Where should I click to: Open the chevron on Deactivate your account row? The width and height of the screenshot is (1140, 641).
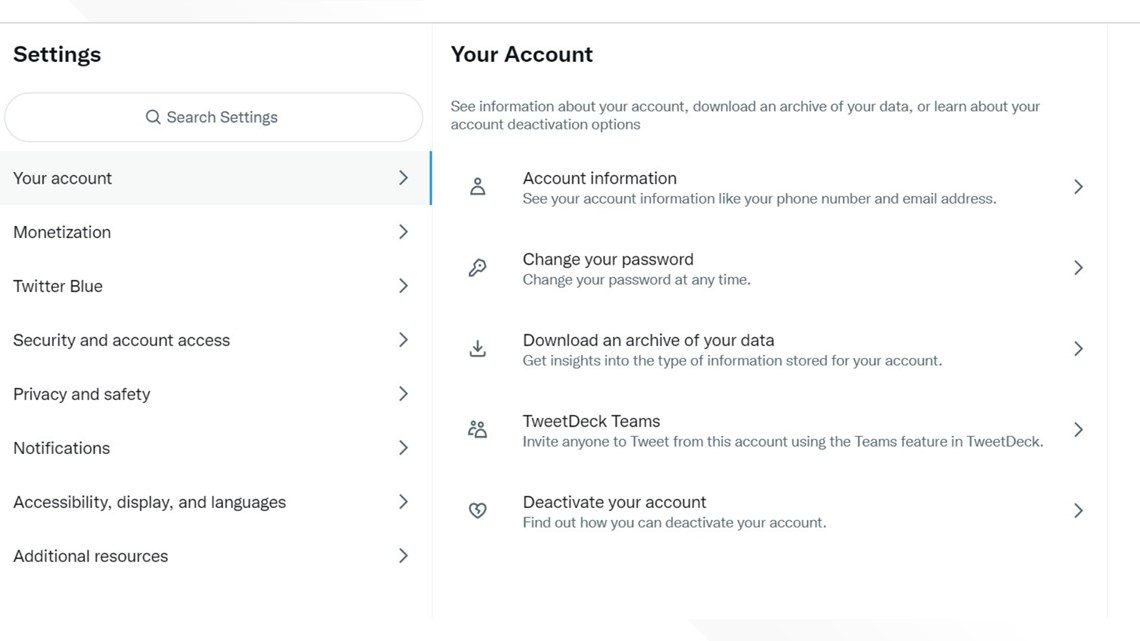pos(1079,510)
